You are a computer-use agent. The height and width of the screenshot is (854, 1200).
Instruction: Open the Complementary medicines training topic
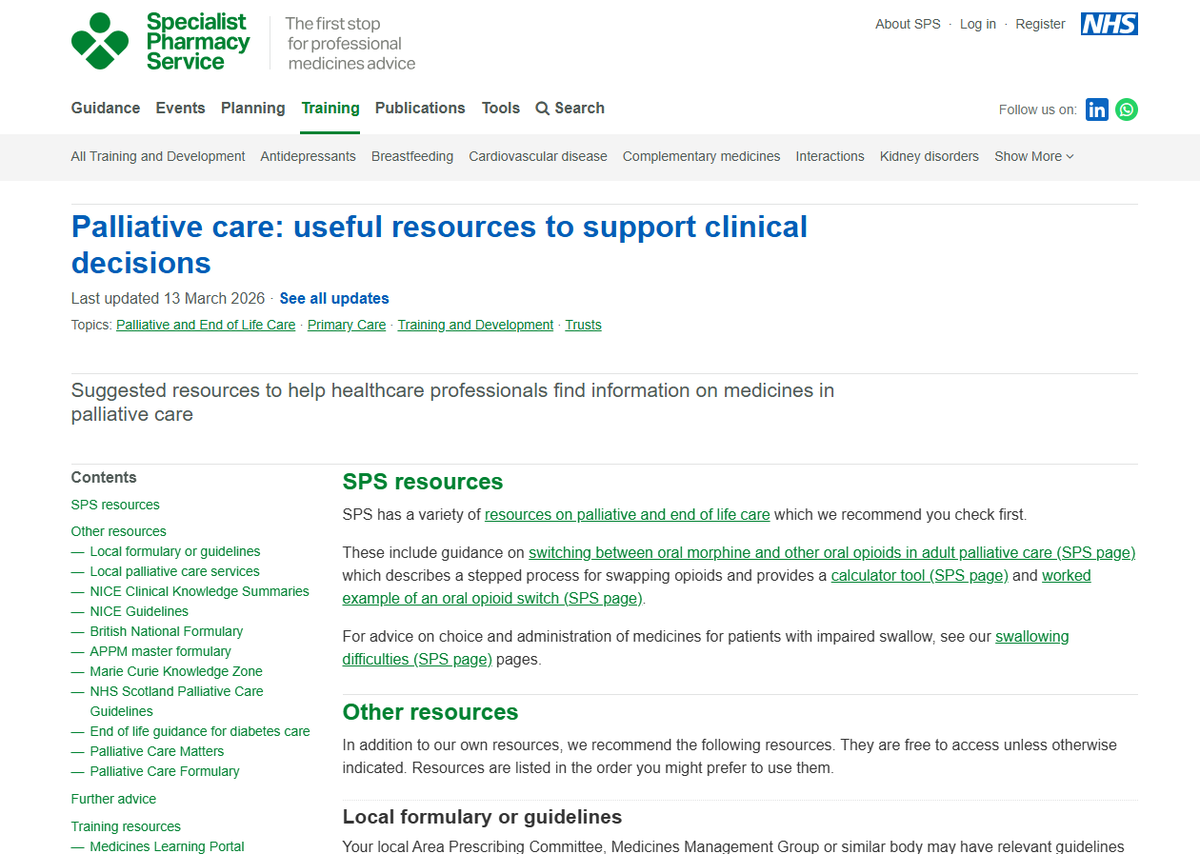[x=701, y=156]
